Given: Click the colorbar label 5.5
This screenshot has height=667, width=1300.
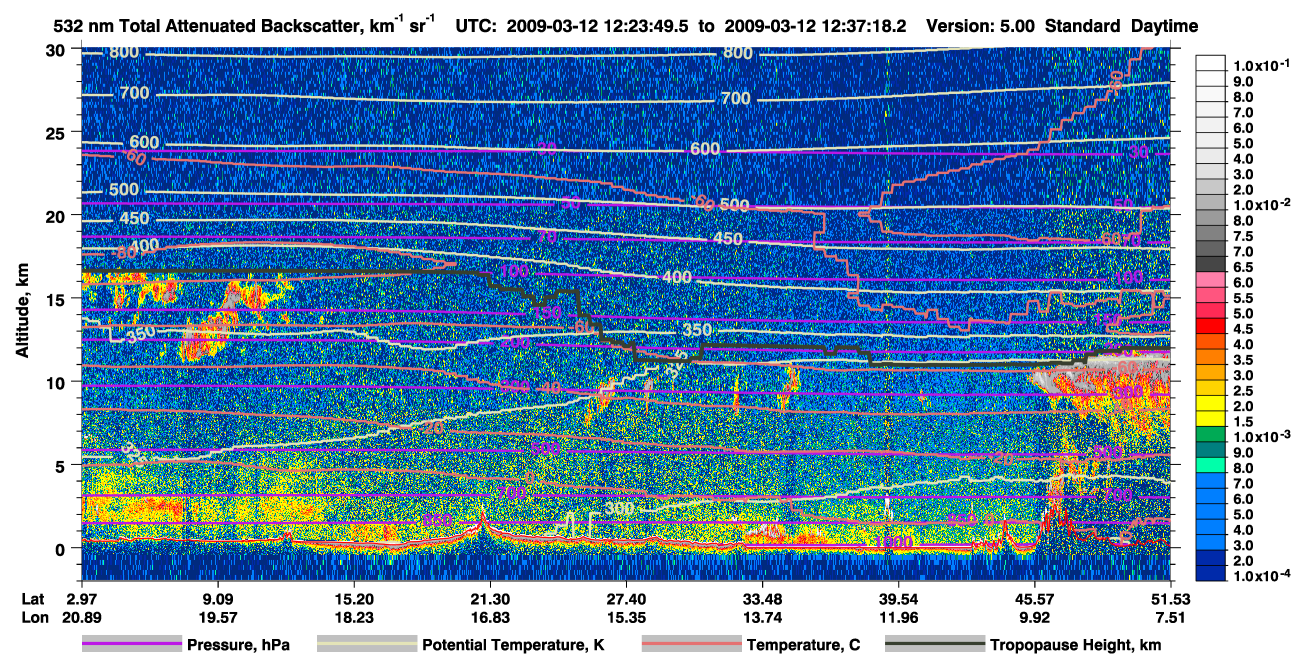Looking at the screenshot, I should point(1243,298).
